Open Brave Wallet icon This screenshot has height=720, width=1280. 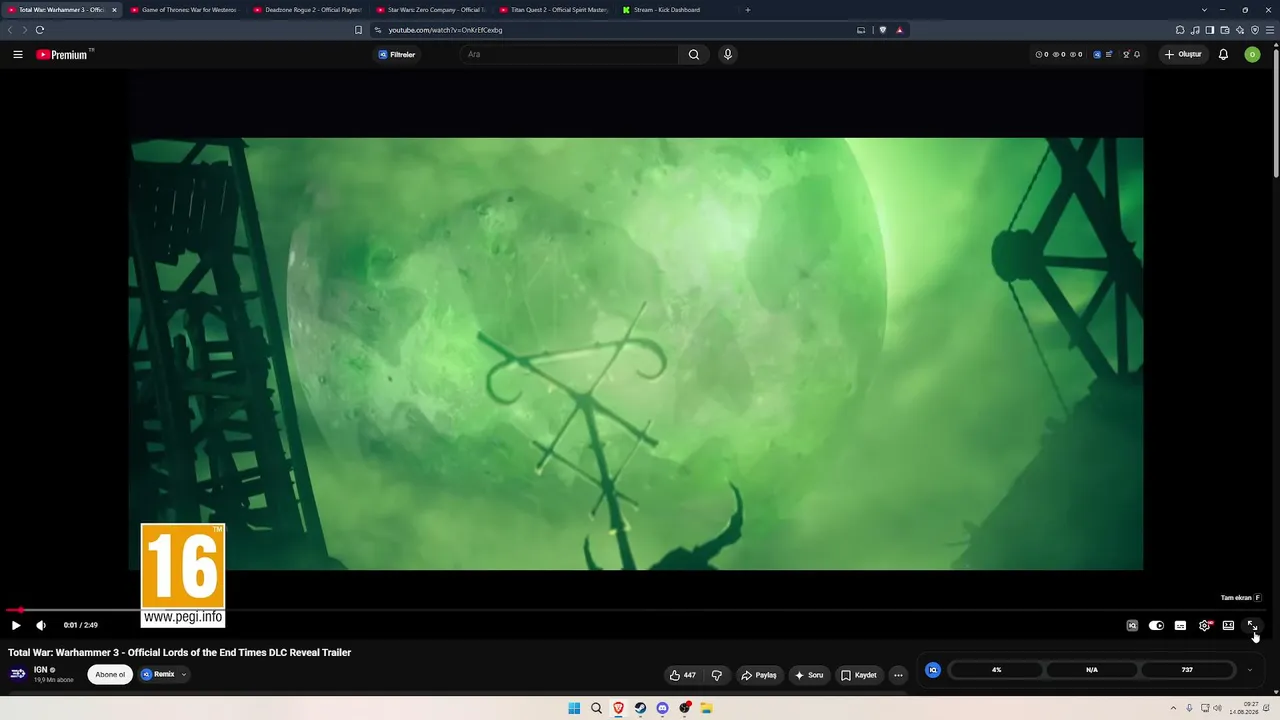point(1224,30)
